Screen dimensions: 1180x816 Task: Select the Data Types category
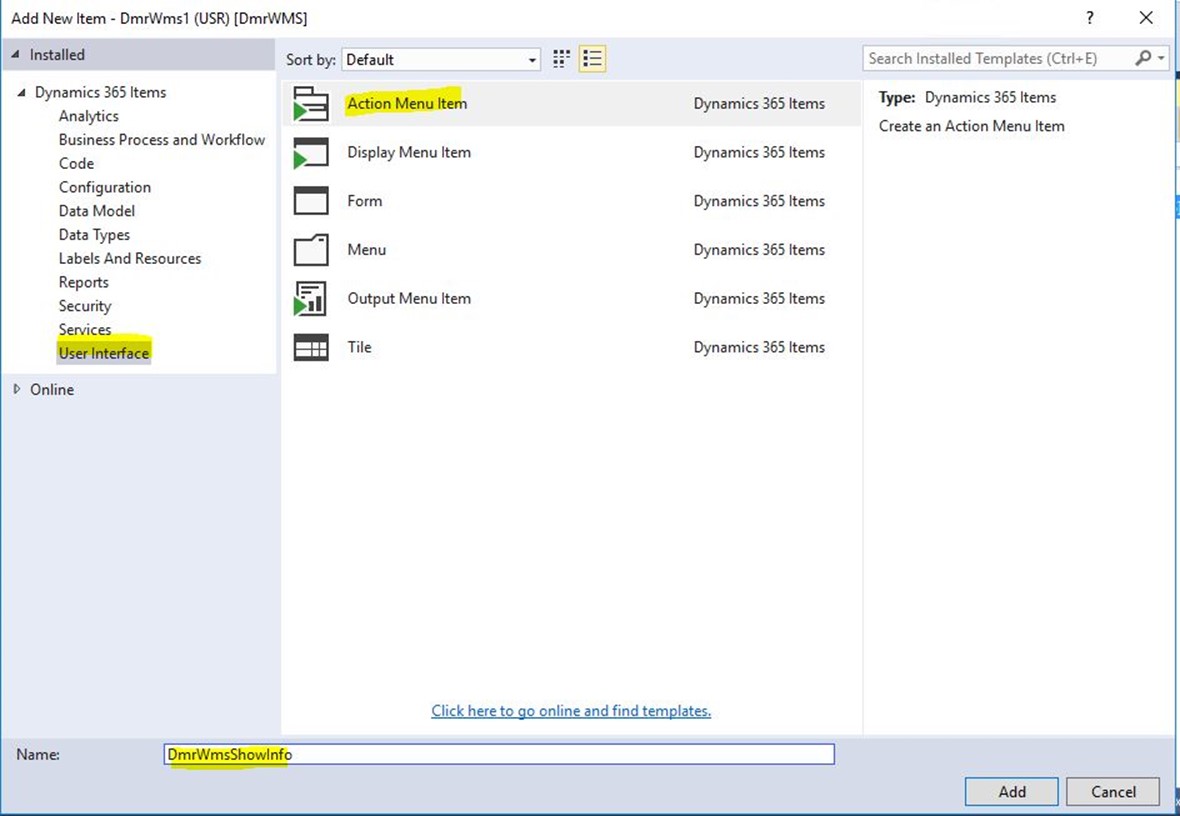point(94,235)
